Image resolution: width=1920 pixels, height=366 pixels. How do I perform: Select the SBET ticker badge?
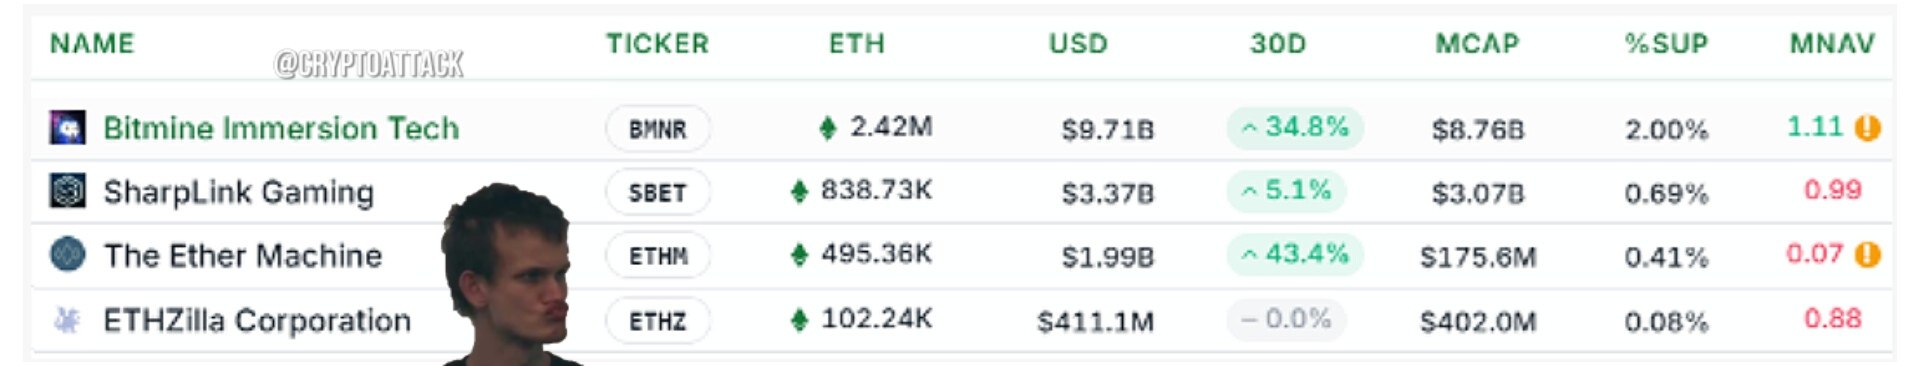coord(658,192)
